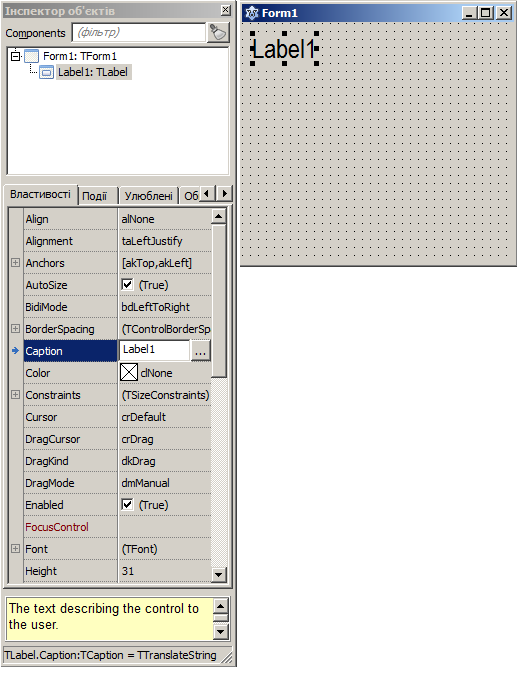The height and width of the screenshot is (673, 517).
Task: Close the Object Inspector panel
Action: [x=226, y=10]
